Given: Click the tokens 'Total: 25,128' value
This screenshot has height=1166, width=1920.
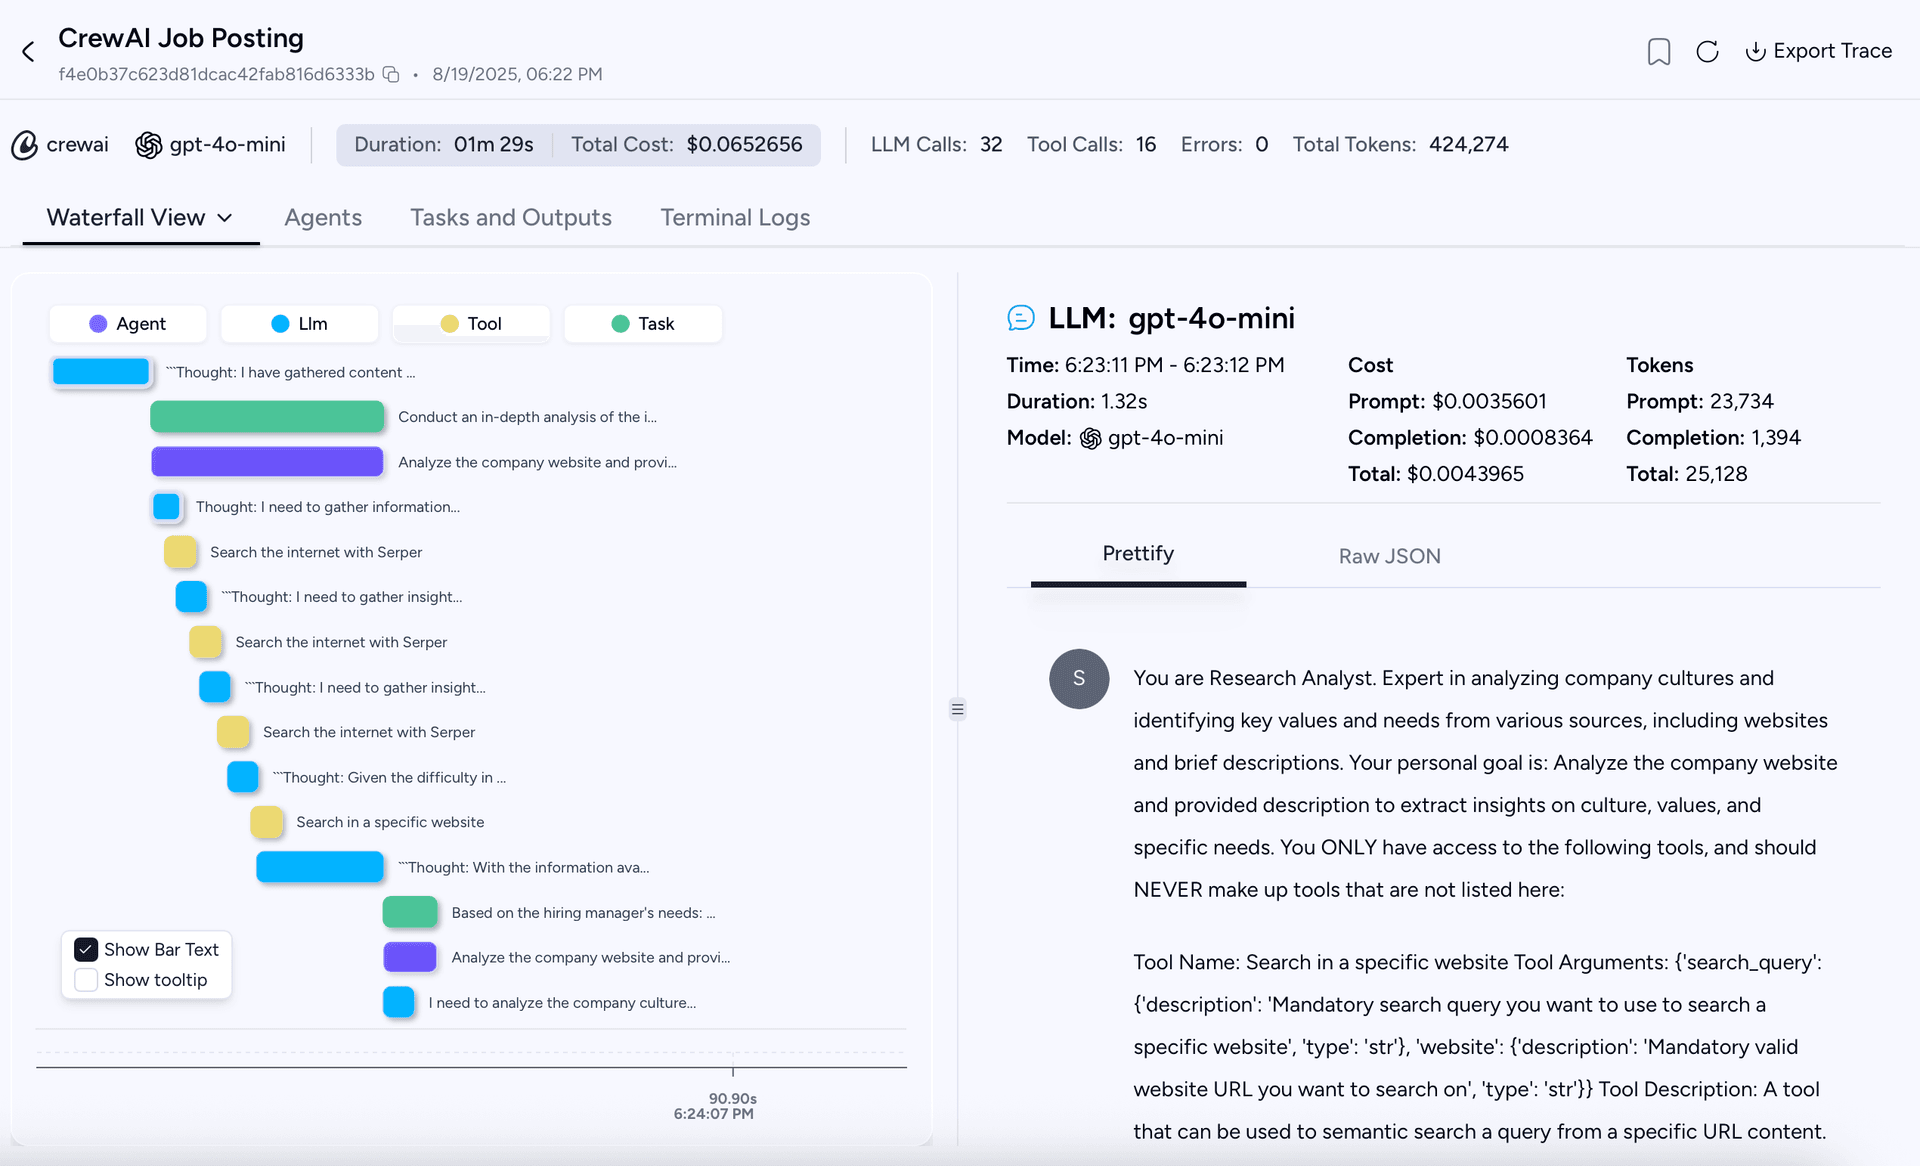Looking at the screenshot, I should point(1687,474).
